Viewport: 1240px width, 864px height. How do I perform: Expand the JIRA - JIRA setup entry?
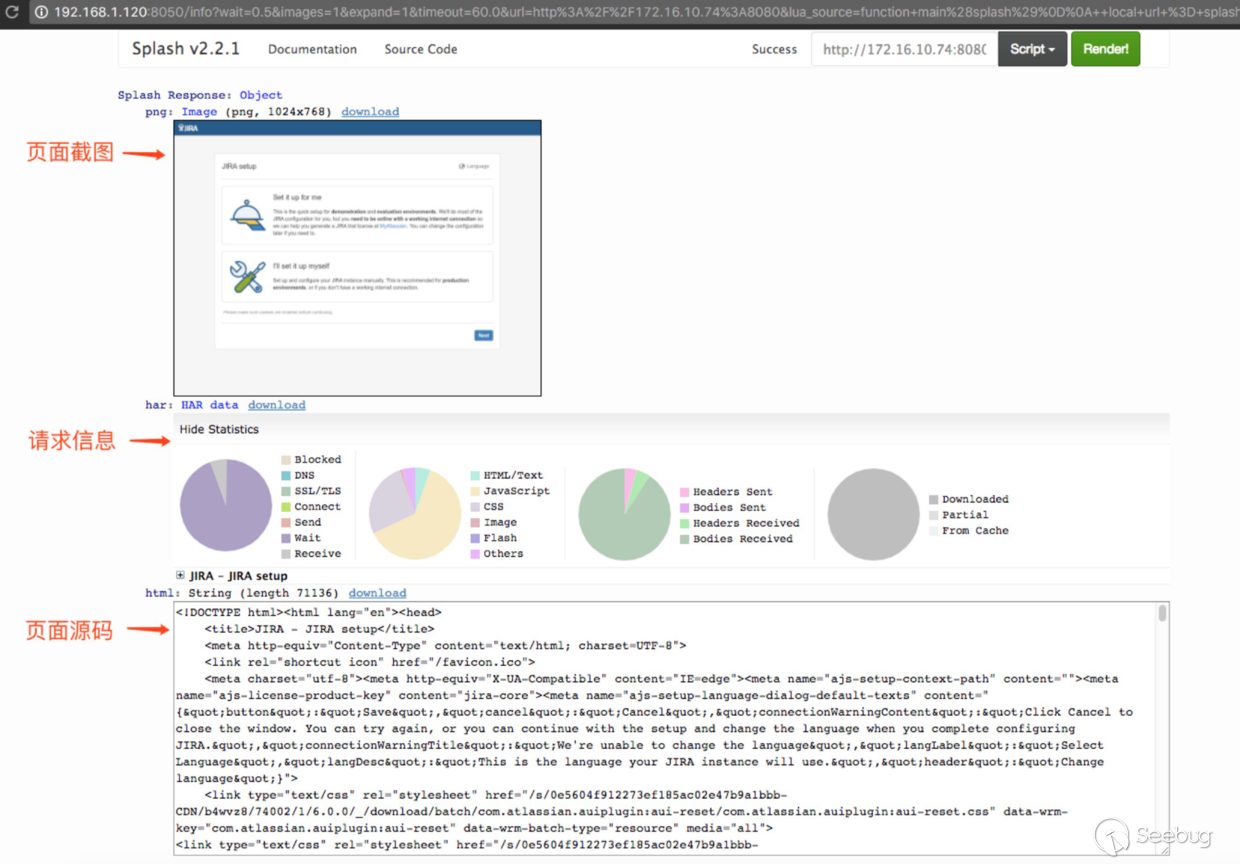(180, 576)
